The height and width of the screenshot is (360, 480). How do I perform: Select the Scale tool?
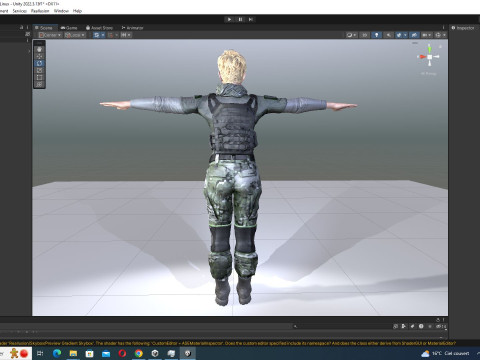(39, 70)
